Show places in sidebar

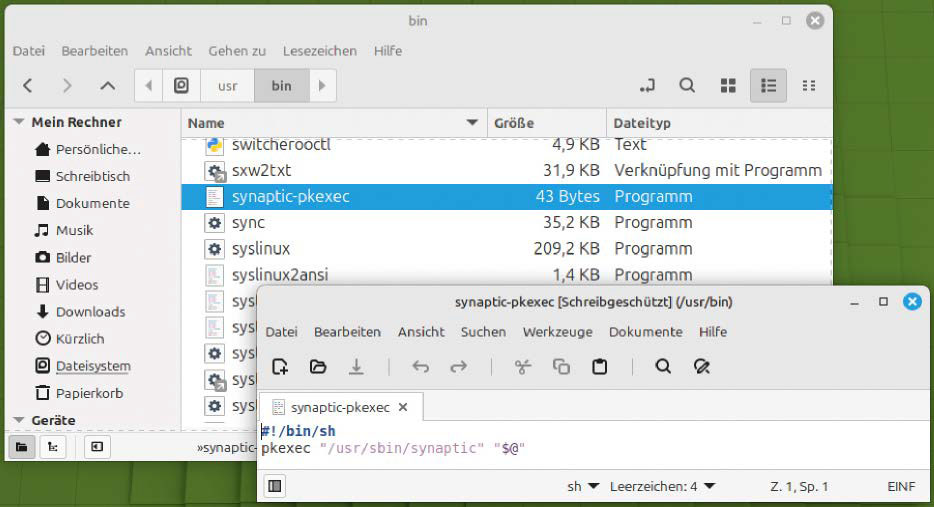click(x=21, y=447)
